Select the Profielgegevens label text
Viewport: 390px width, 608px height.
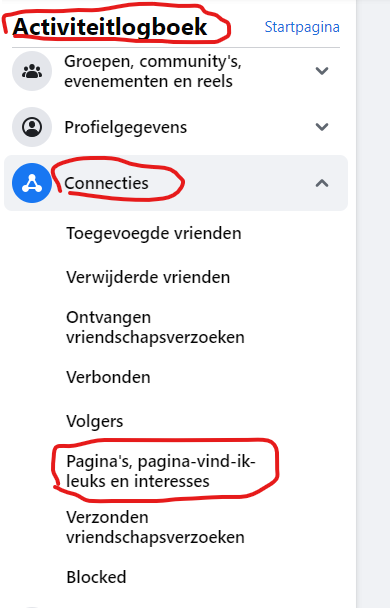click(x=126, y=127)
